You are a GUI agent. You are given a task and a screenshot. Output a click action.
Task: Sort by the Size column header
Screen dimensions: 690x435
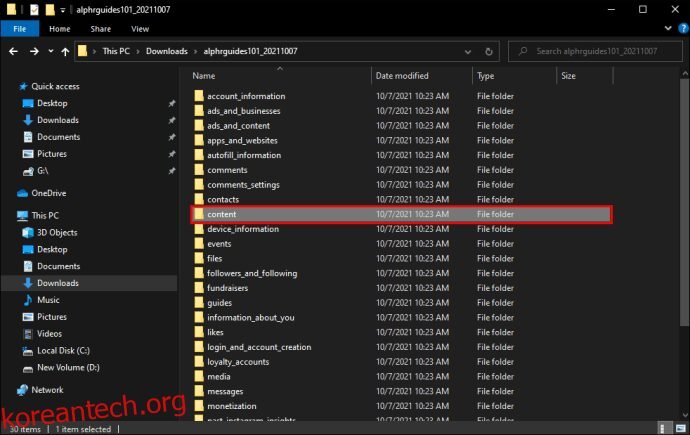[x=568, y=76]
